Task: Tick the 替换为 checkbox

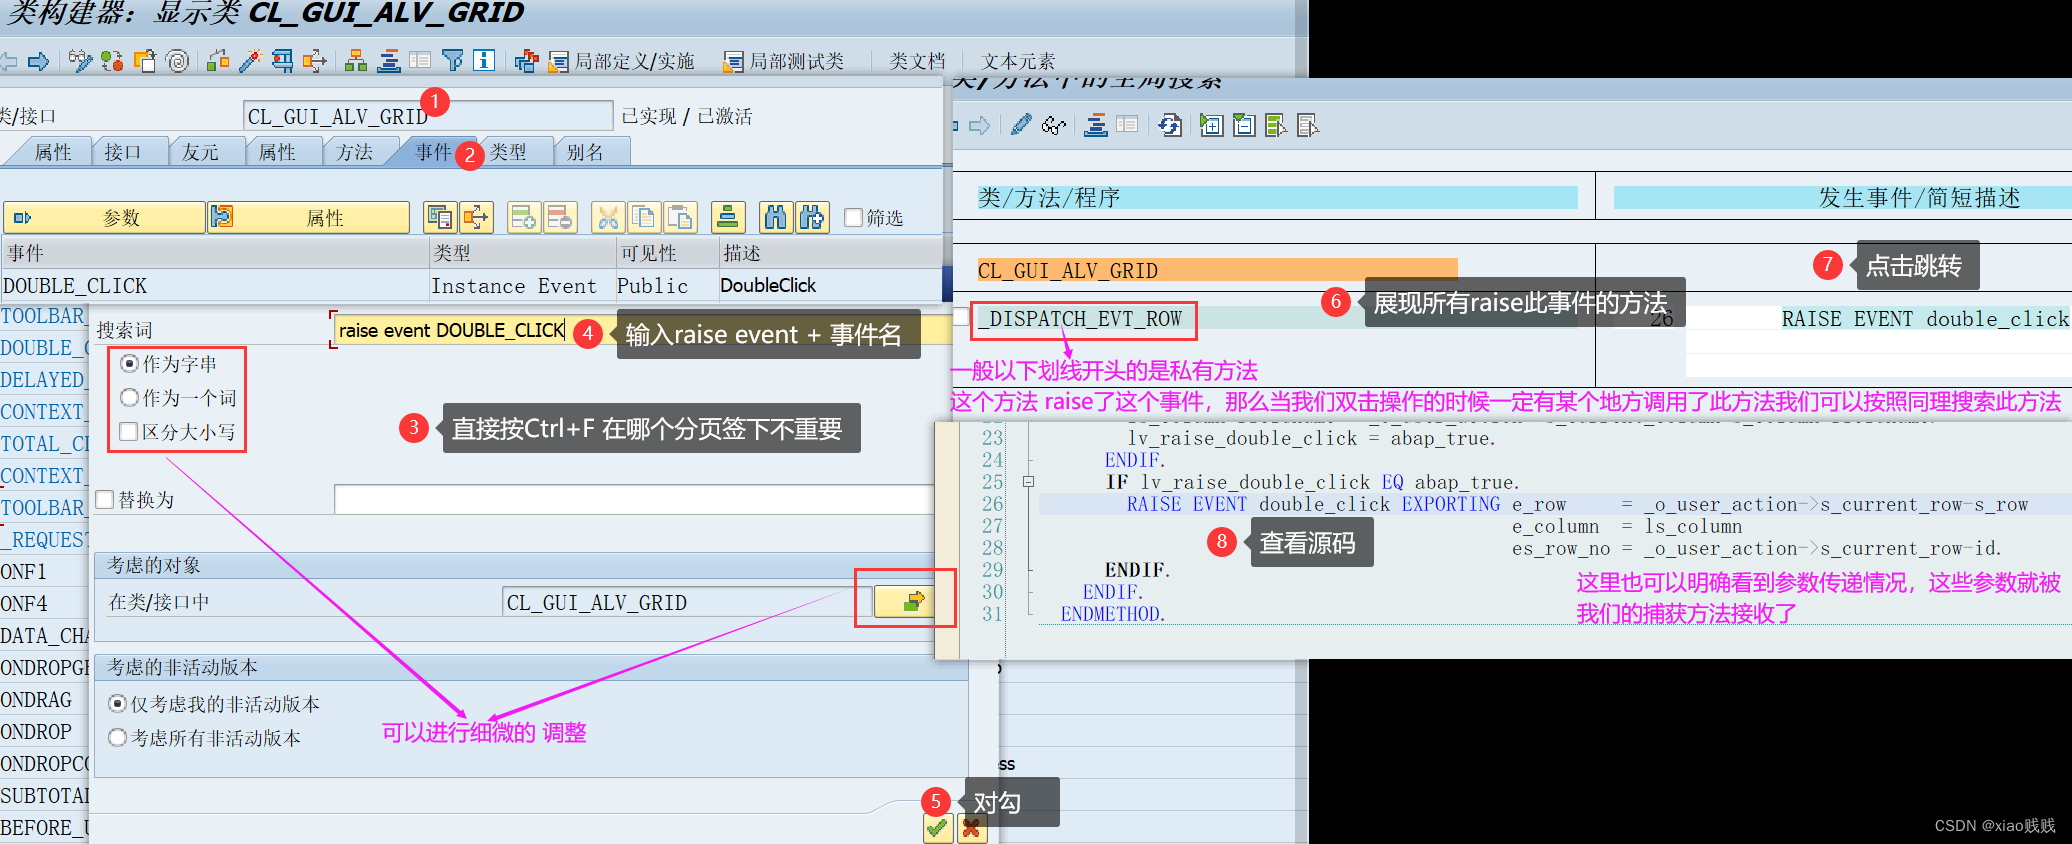Action: (x=105, y=499)
